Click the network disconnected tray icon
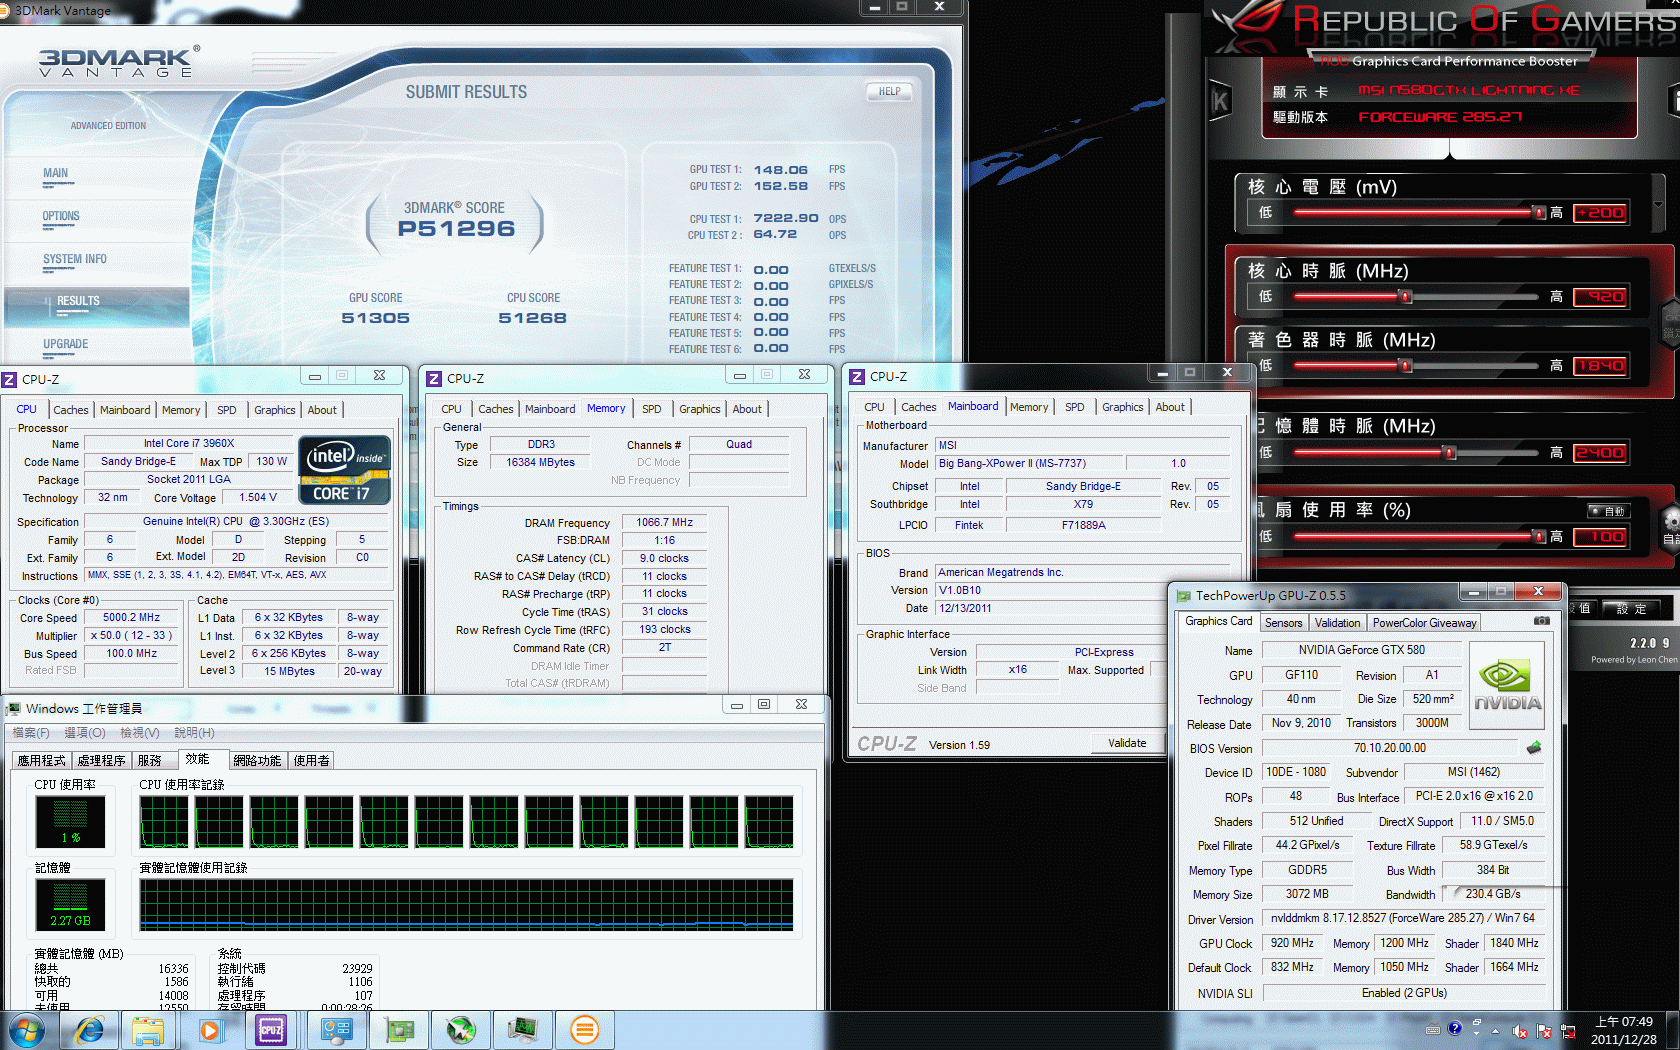This screenshot has width=1680, height=1050. click(x=1567, y=1031)
